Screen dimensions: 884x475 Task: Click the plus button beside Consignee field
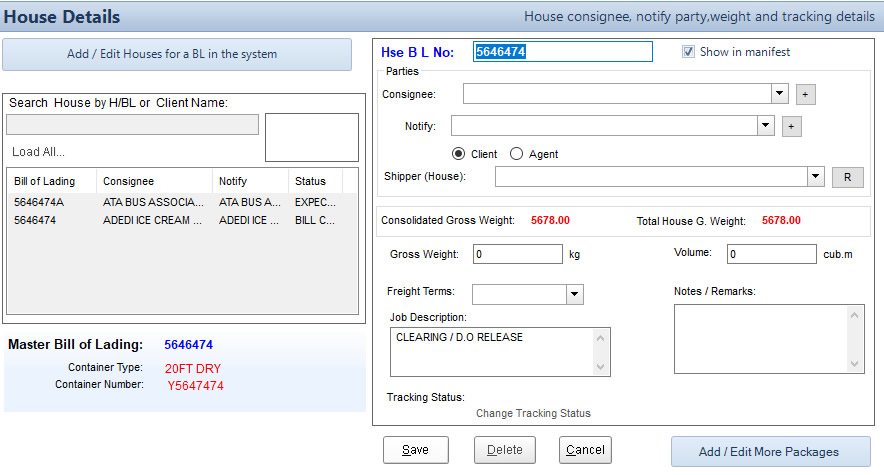[806, 94]
